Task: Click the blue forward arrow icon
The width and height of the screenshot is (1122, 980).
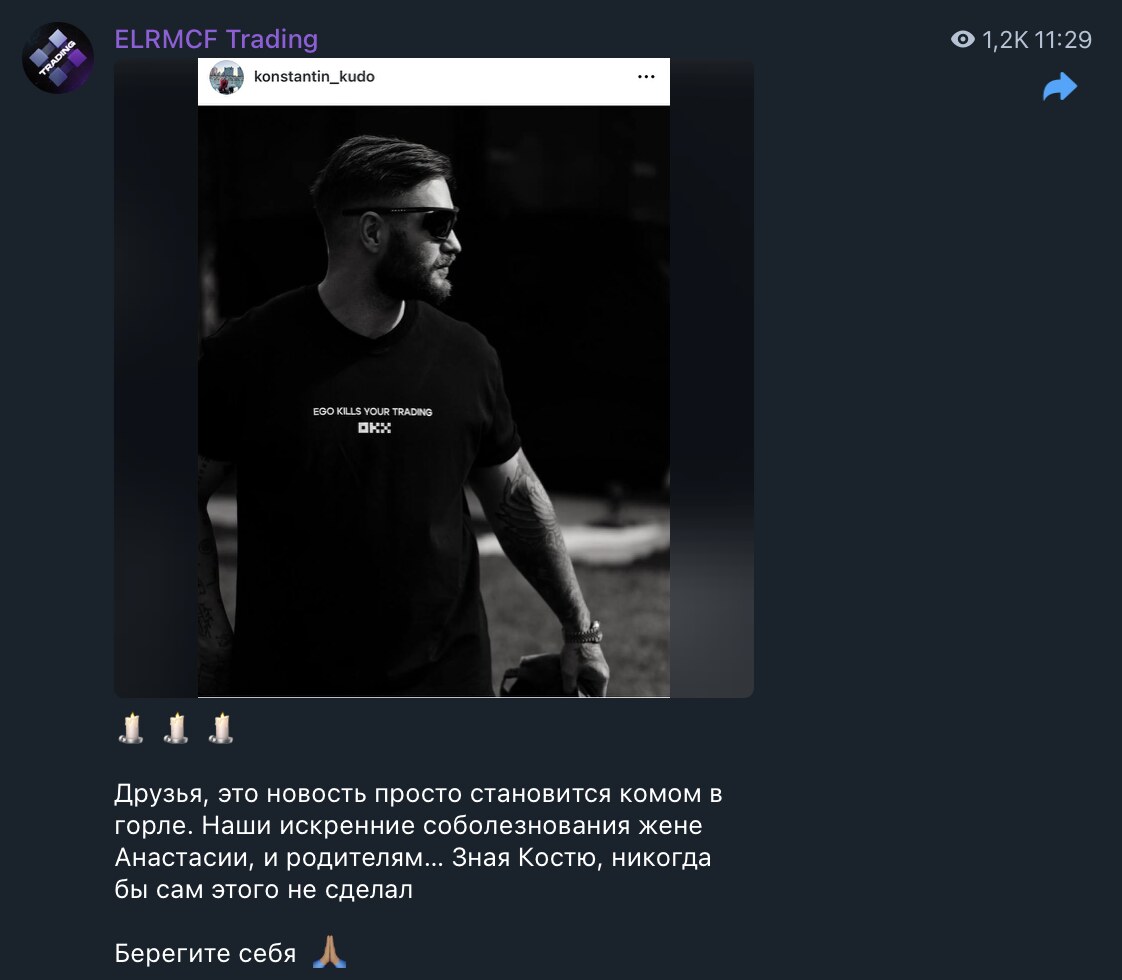Action: (1059, 87)
